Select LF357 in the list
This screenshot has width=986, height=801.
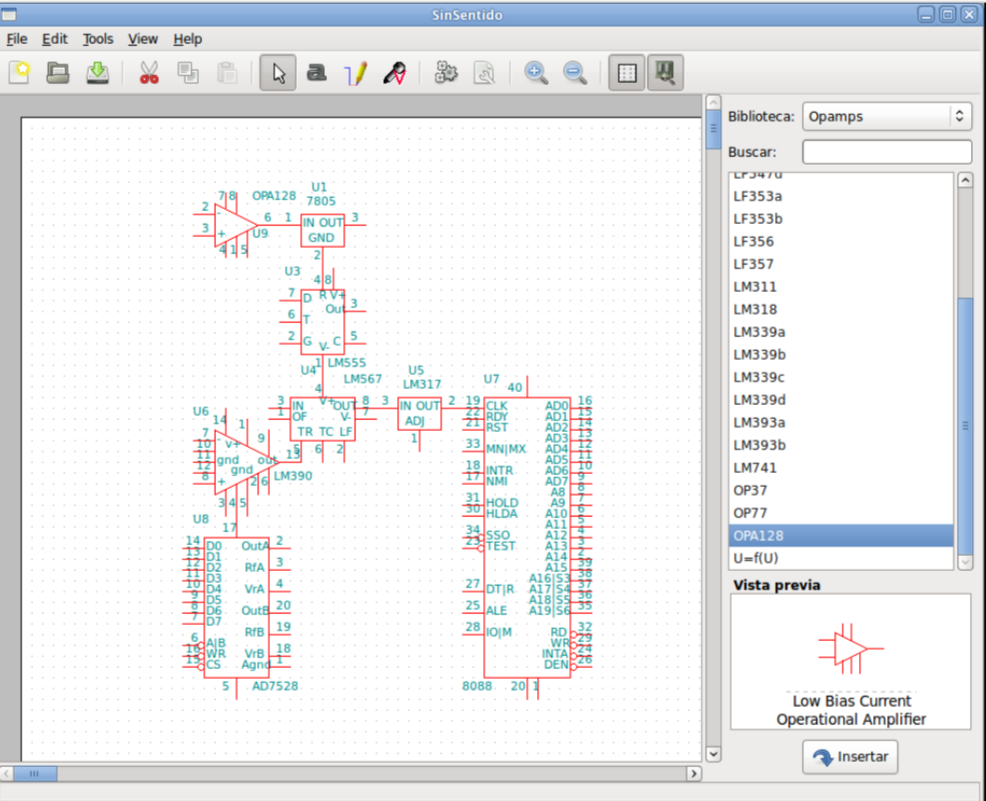[x=841, y=264]
